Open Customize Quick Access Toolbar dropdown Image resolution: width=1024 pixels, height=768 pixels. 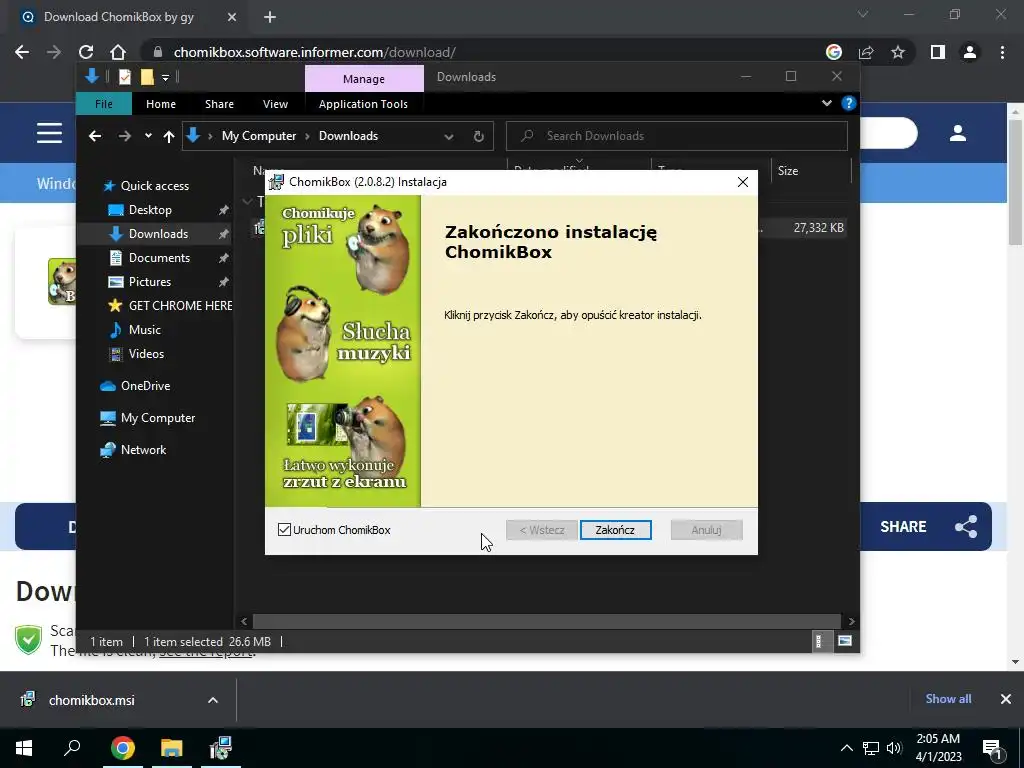165,78
